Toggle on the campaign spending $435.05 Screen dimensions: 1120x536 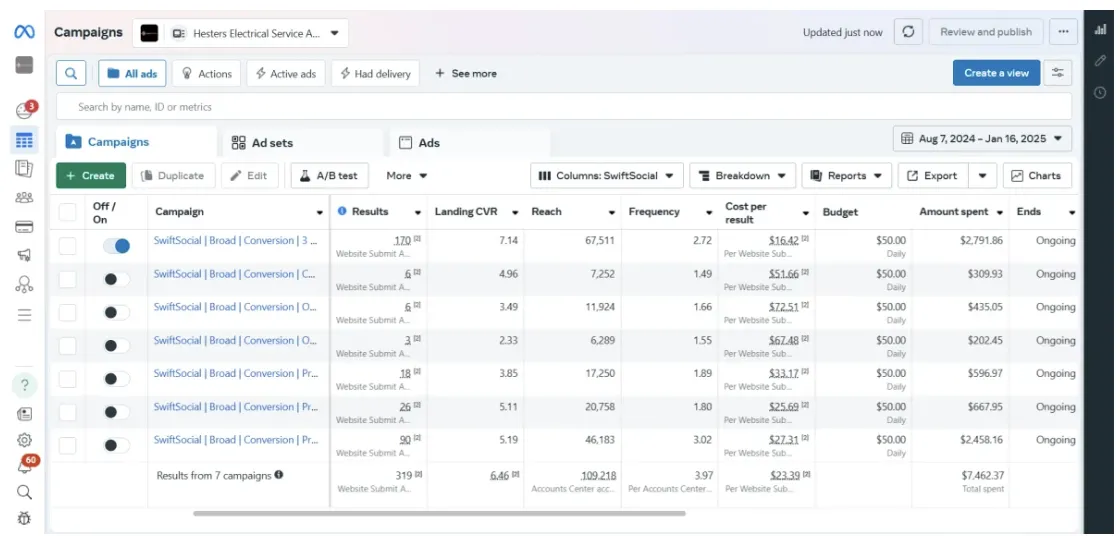116,312
